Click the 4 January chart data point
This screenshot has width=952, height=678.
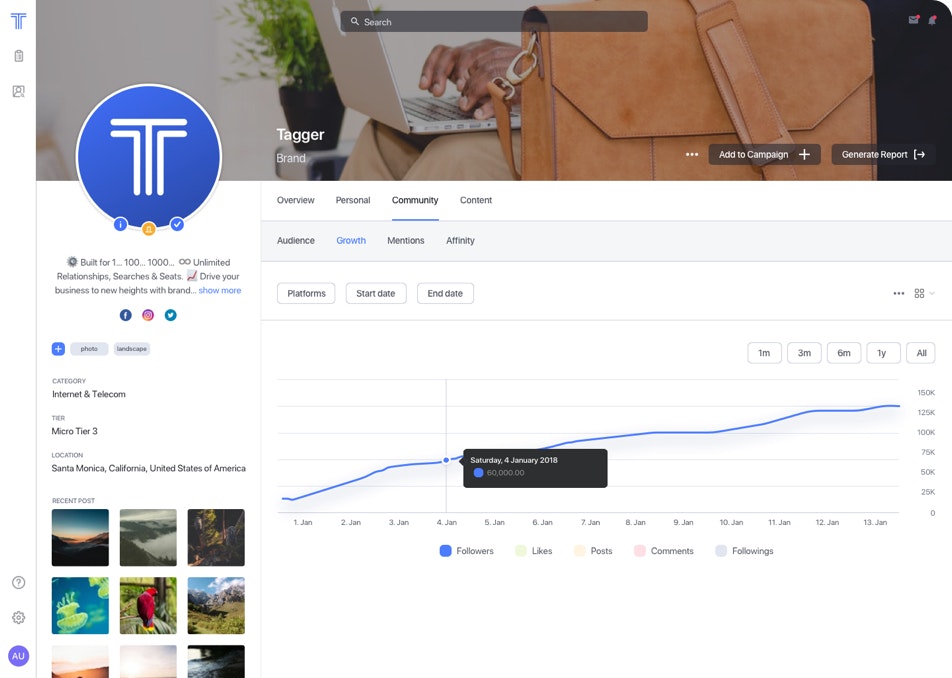(x=446, y=461)
